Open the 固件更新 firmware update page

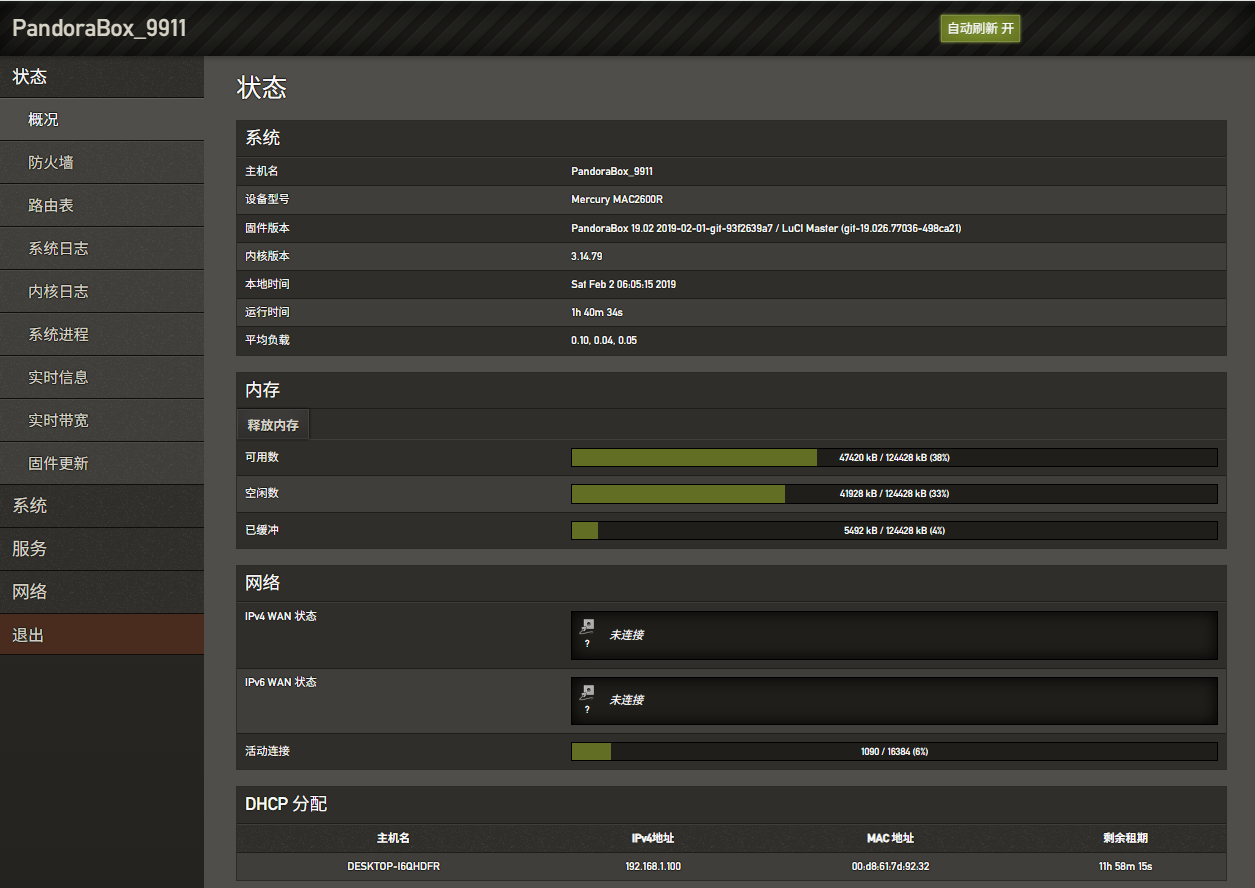coord(102,464)
